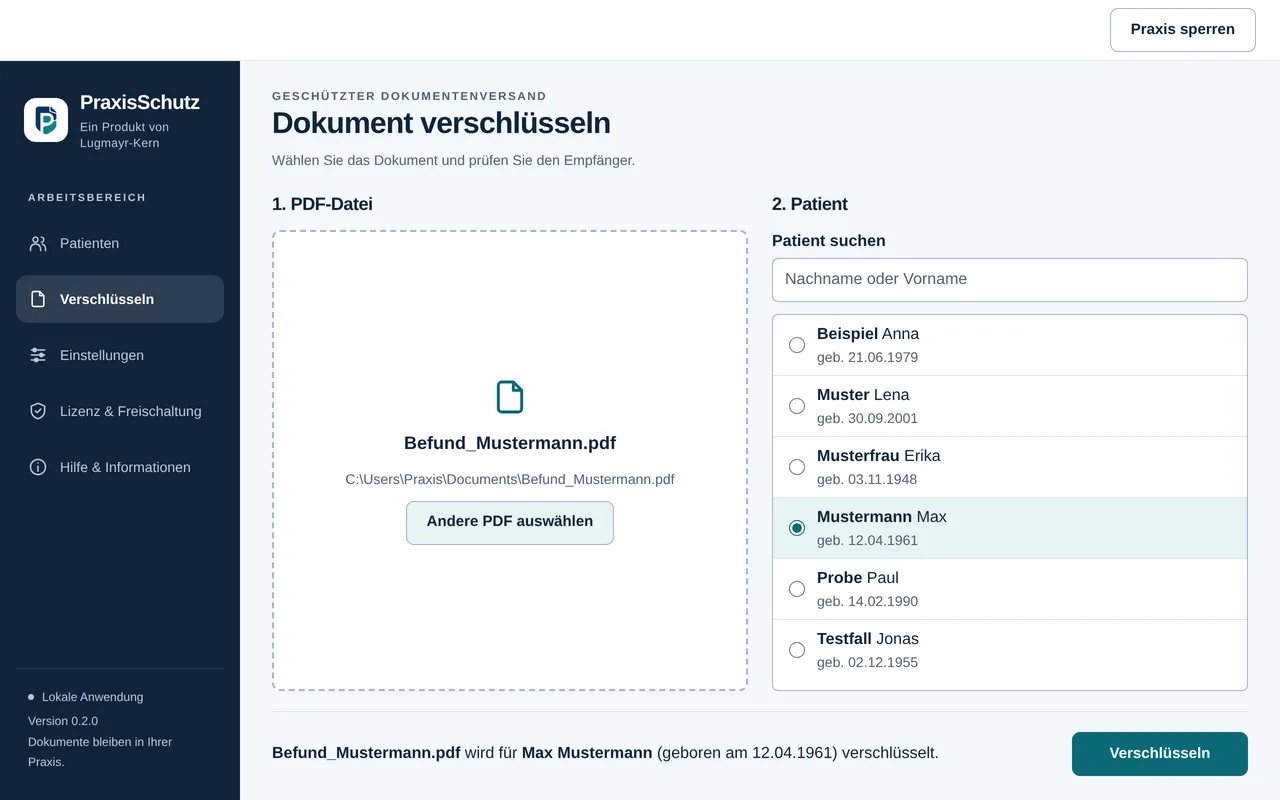Click the PDF file icon in drop zone
This screenshot has height=800, width=1280.
(x=510, y=397)
